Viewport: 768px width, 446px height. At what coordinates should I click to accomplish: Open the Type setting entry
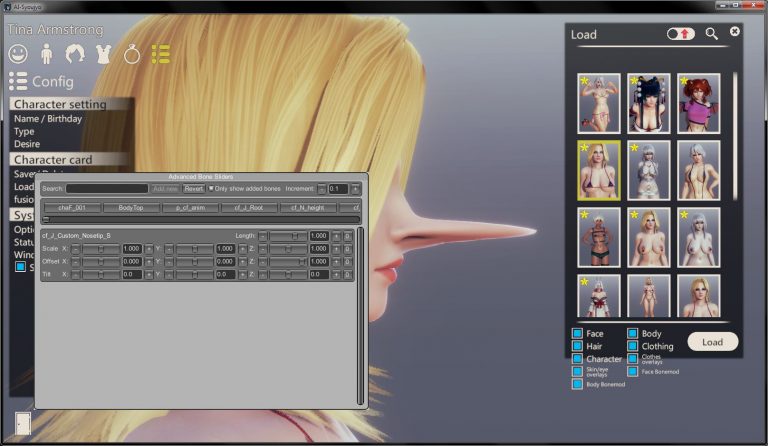tap(24, 131)
